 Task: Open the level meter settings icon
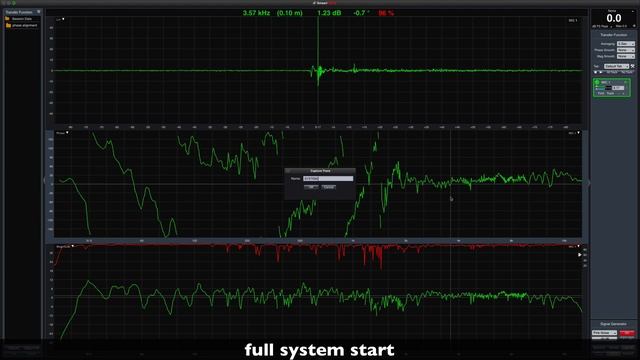(634, 26)
